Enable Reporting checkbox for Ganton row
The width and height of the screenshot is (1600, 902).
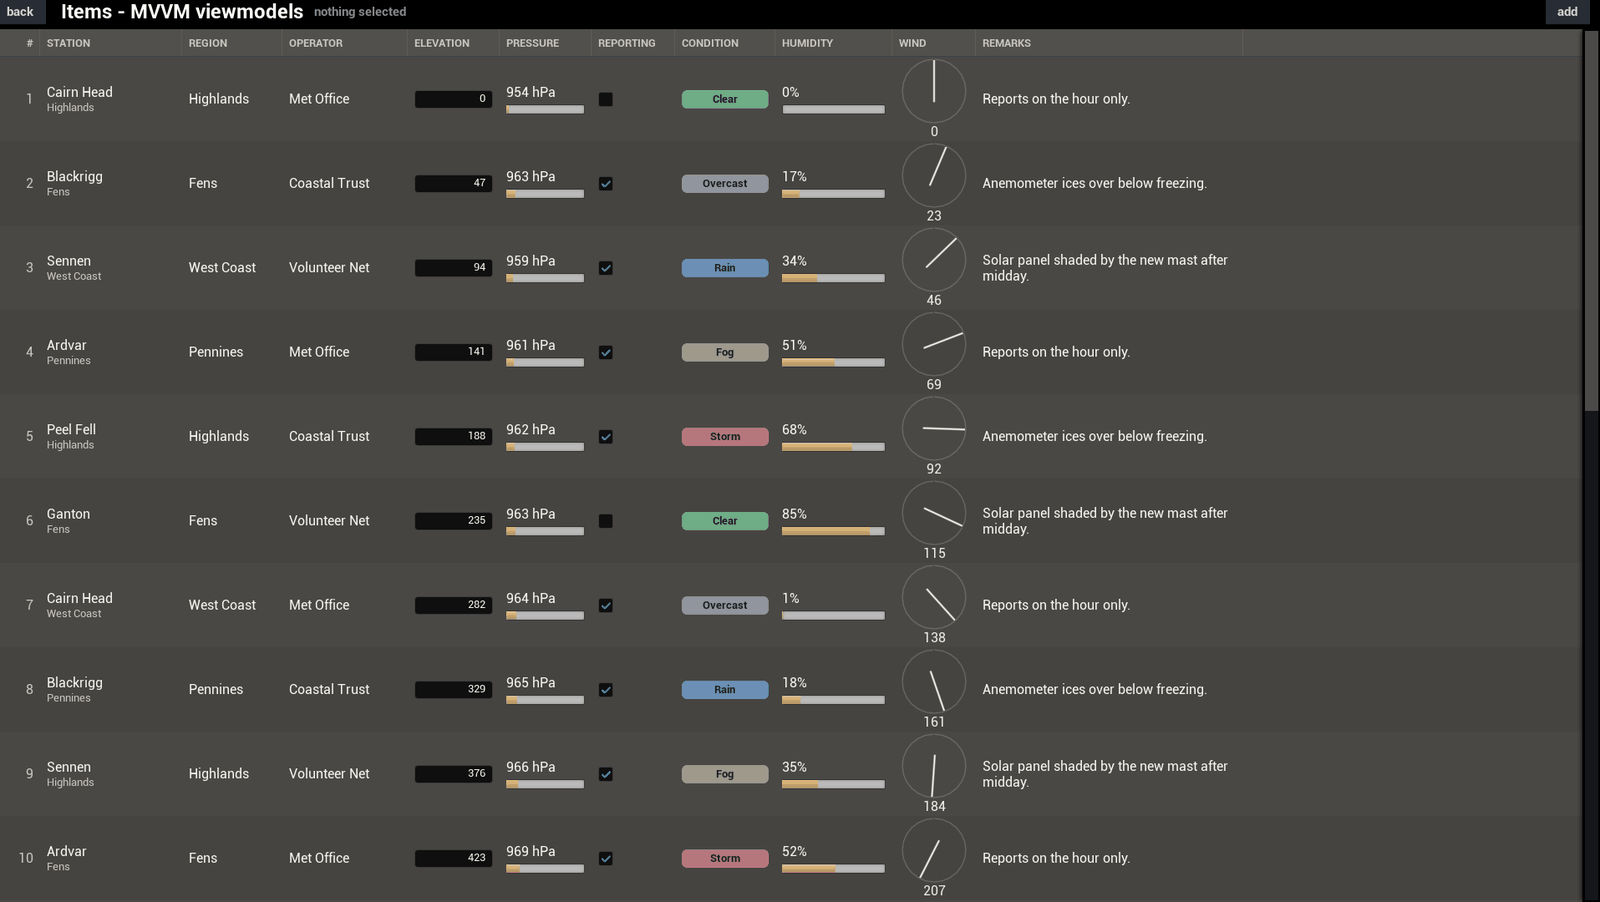[x=606, y=521]
